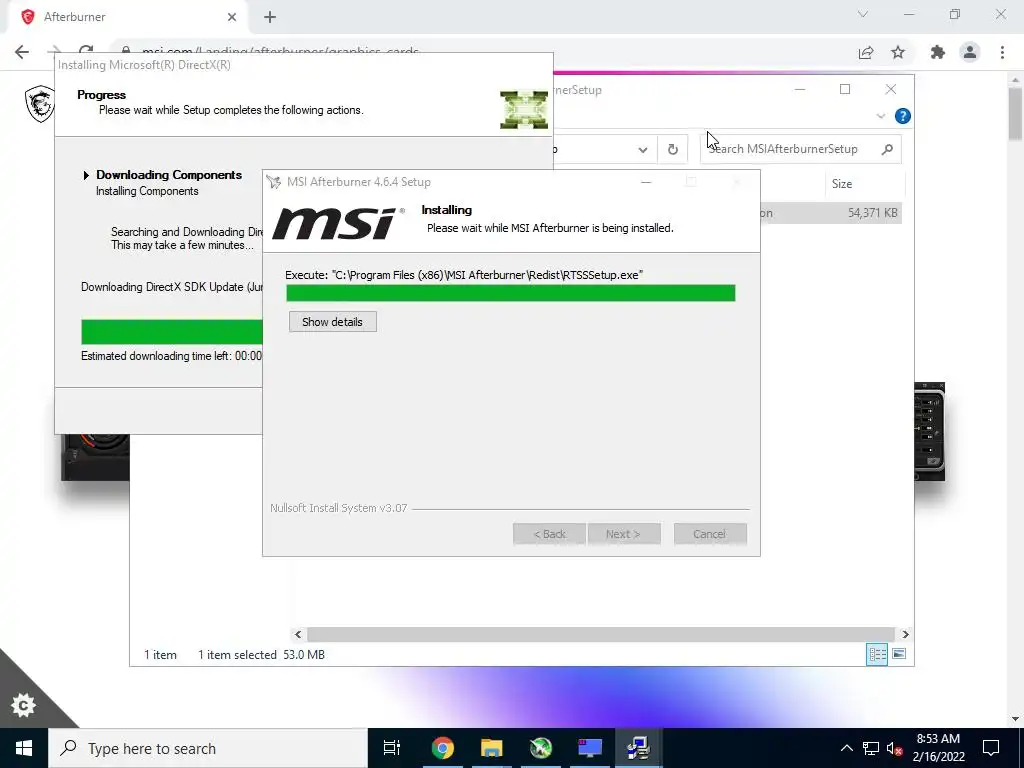Click the Explorer horizontal scrollbar track
Screen dimensions: 1024x768
[601, 634]
